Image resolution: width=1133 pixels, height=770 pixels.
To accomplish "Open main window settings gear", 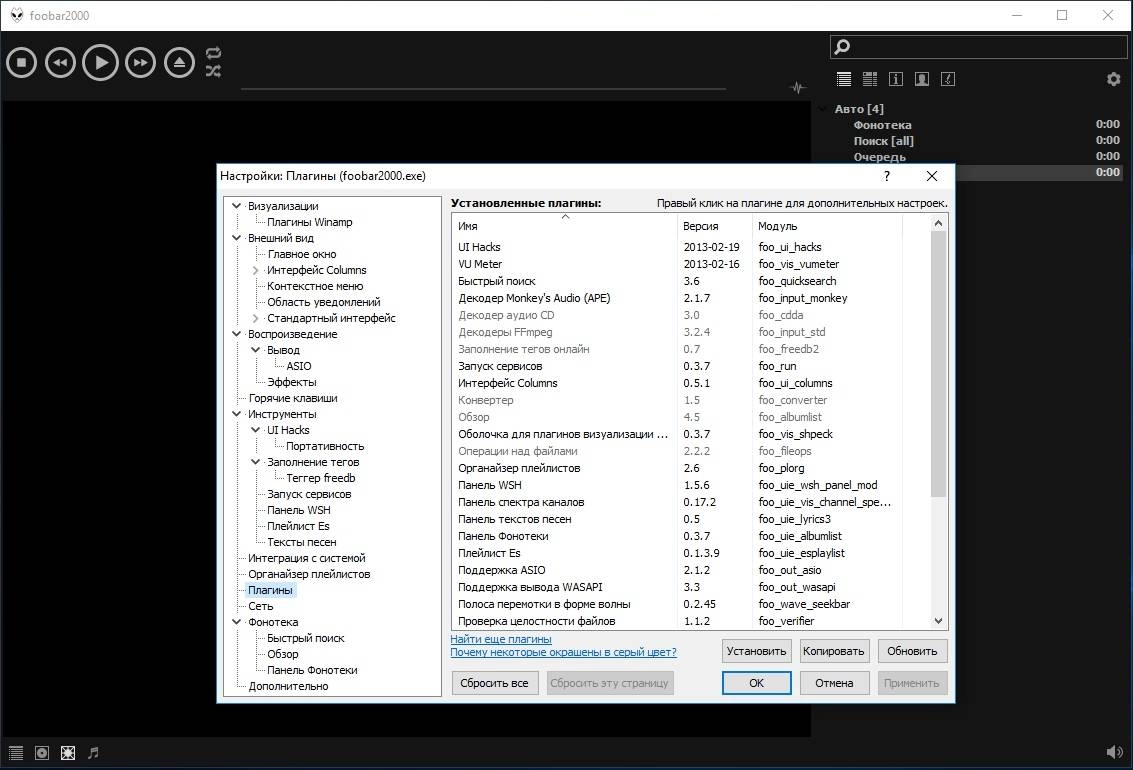I will [1113, 79].
